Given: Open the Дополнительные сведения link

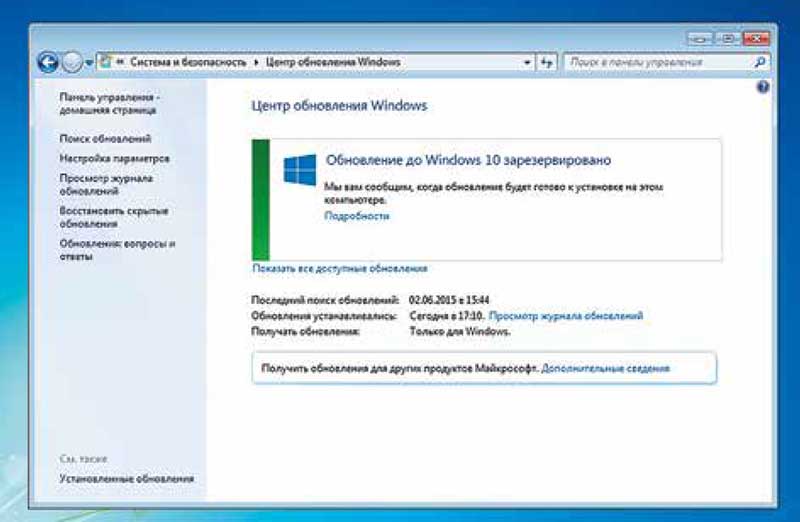Looking at the screenshot, I should (x=605, y=368).
